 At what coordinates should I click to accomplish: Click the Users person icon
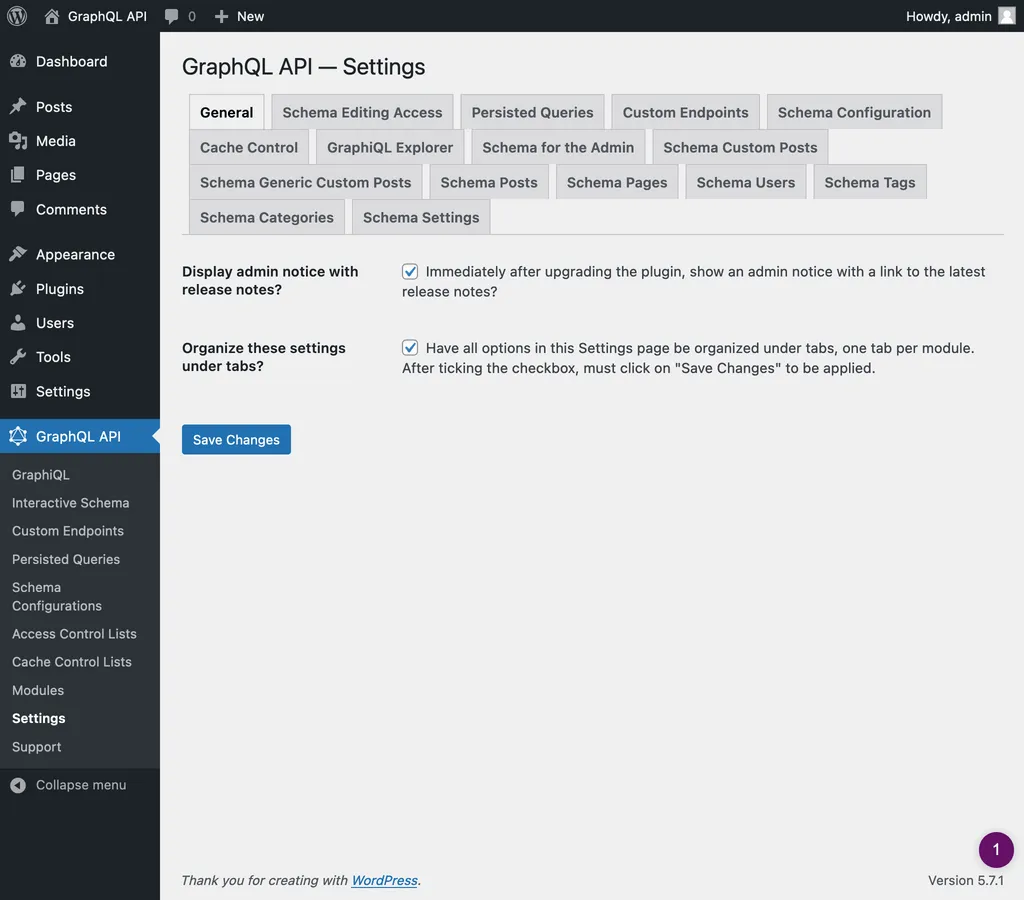[18, 323]
